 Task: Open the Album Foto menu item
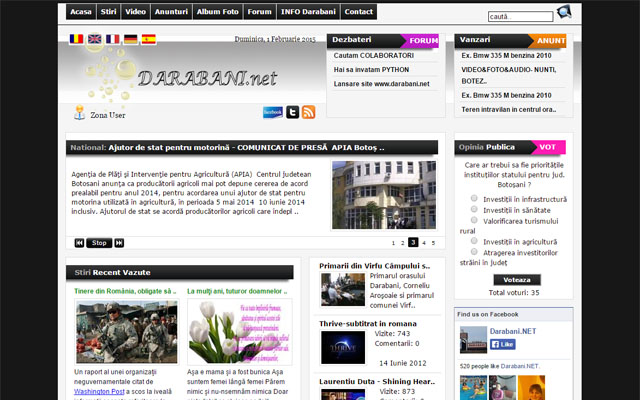tap(218, 12)
